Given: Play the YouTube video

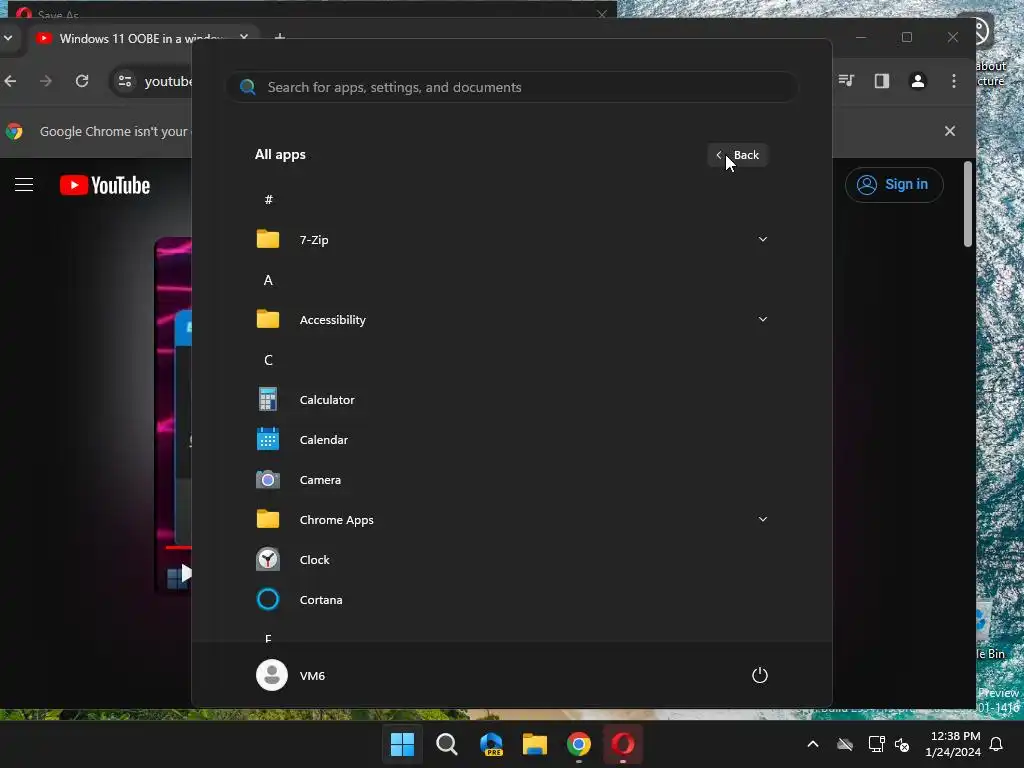Looking at the screenshot, I should click(186, 573).
